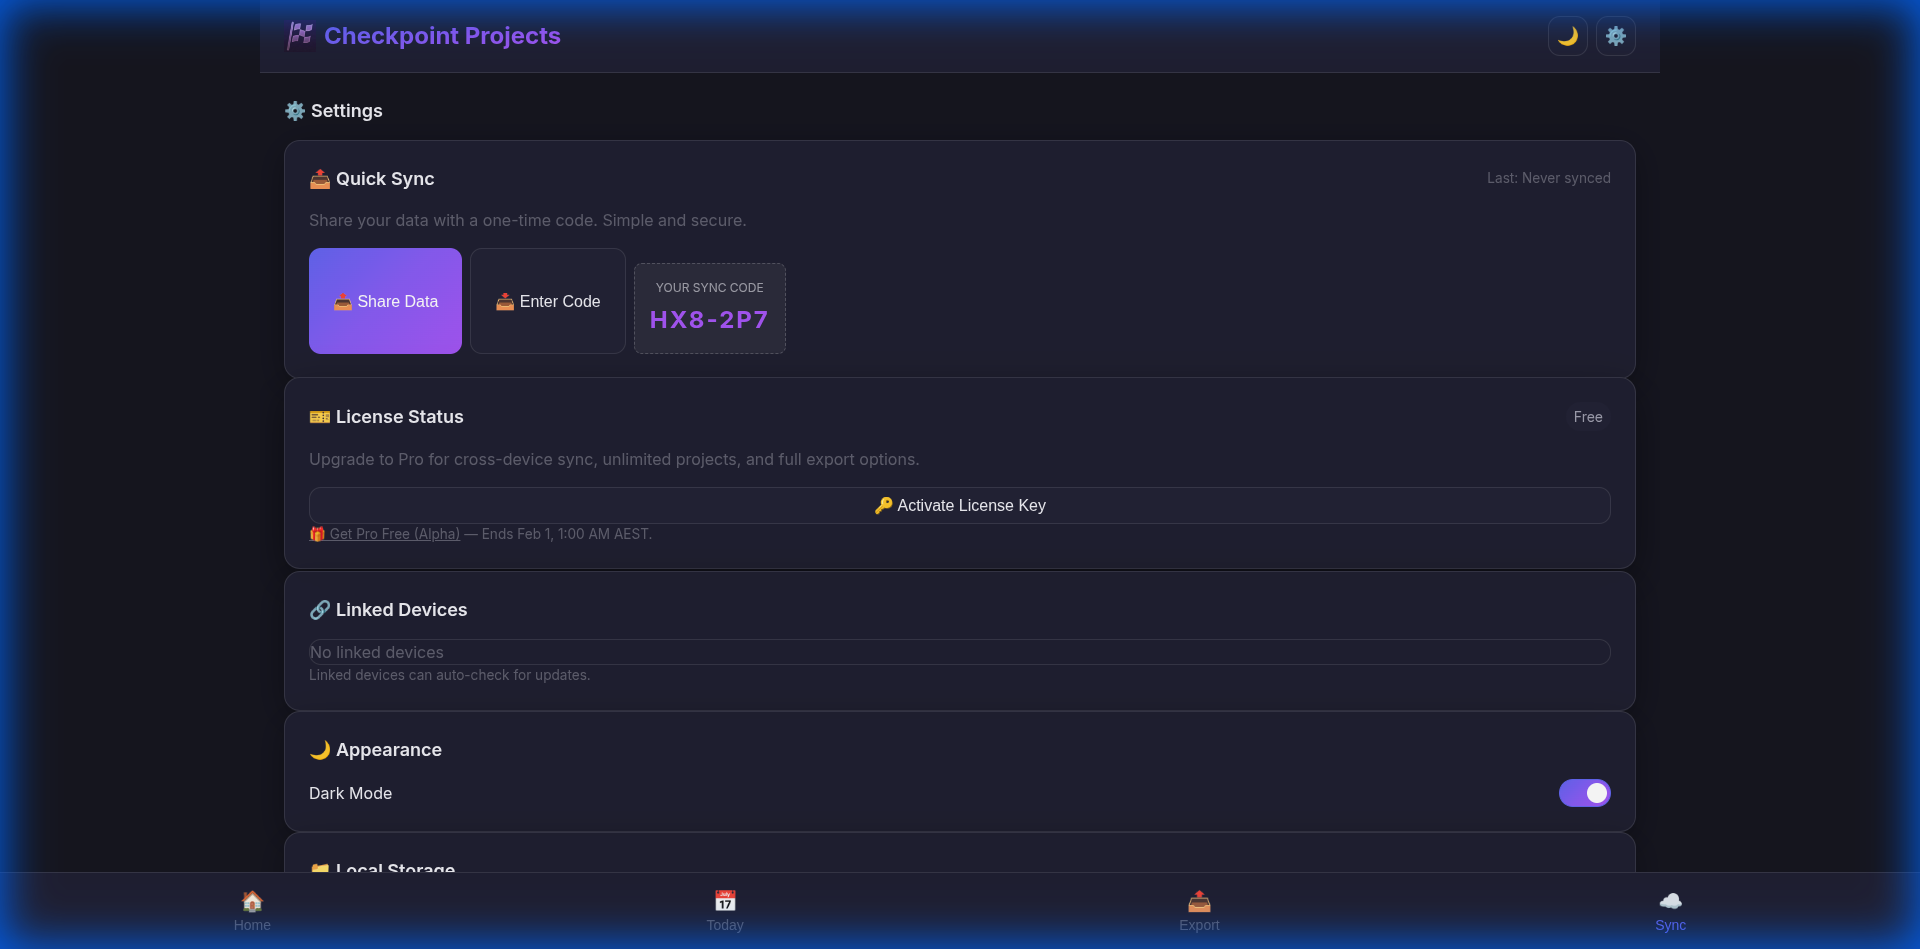Click the Linked Devices heading
The width and height of the screenshot is (1920, 949).
pos(388,610)
